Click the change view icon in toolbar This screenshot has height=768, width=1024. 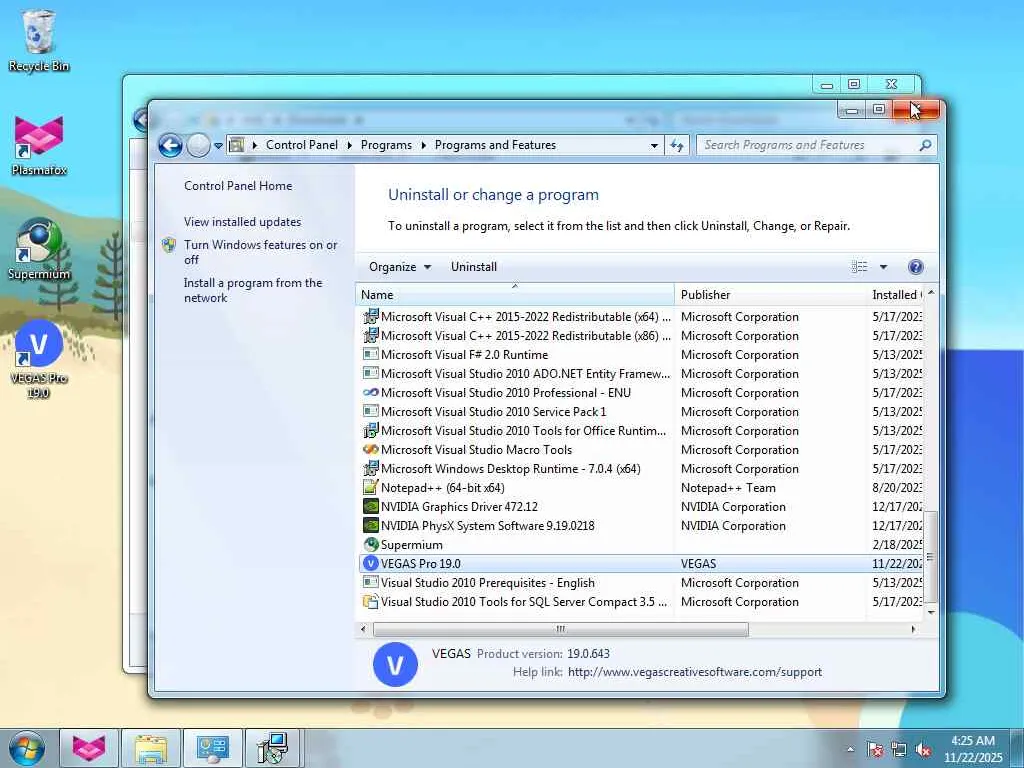pos(859,266)
